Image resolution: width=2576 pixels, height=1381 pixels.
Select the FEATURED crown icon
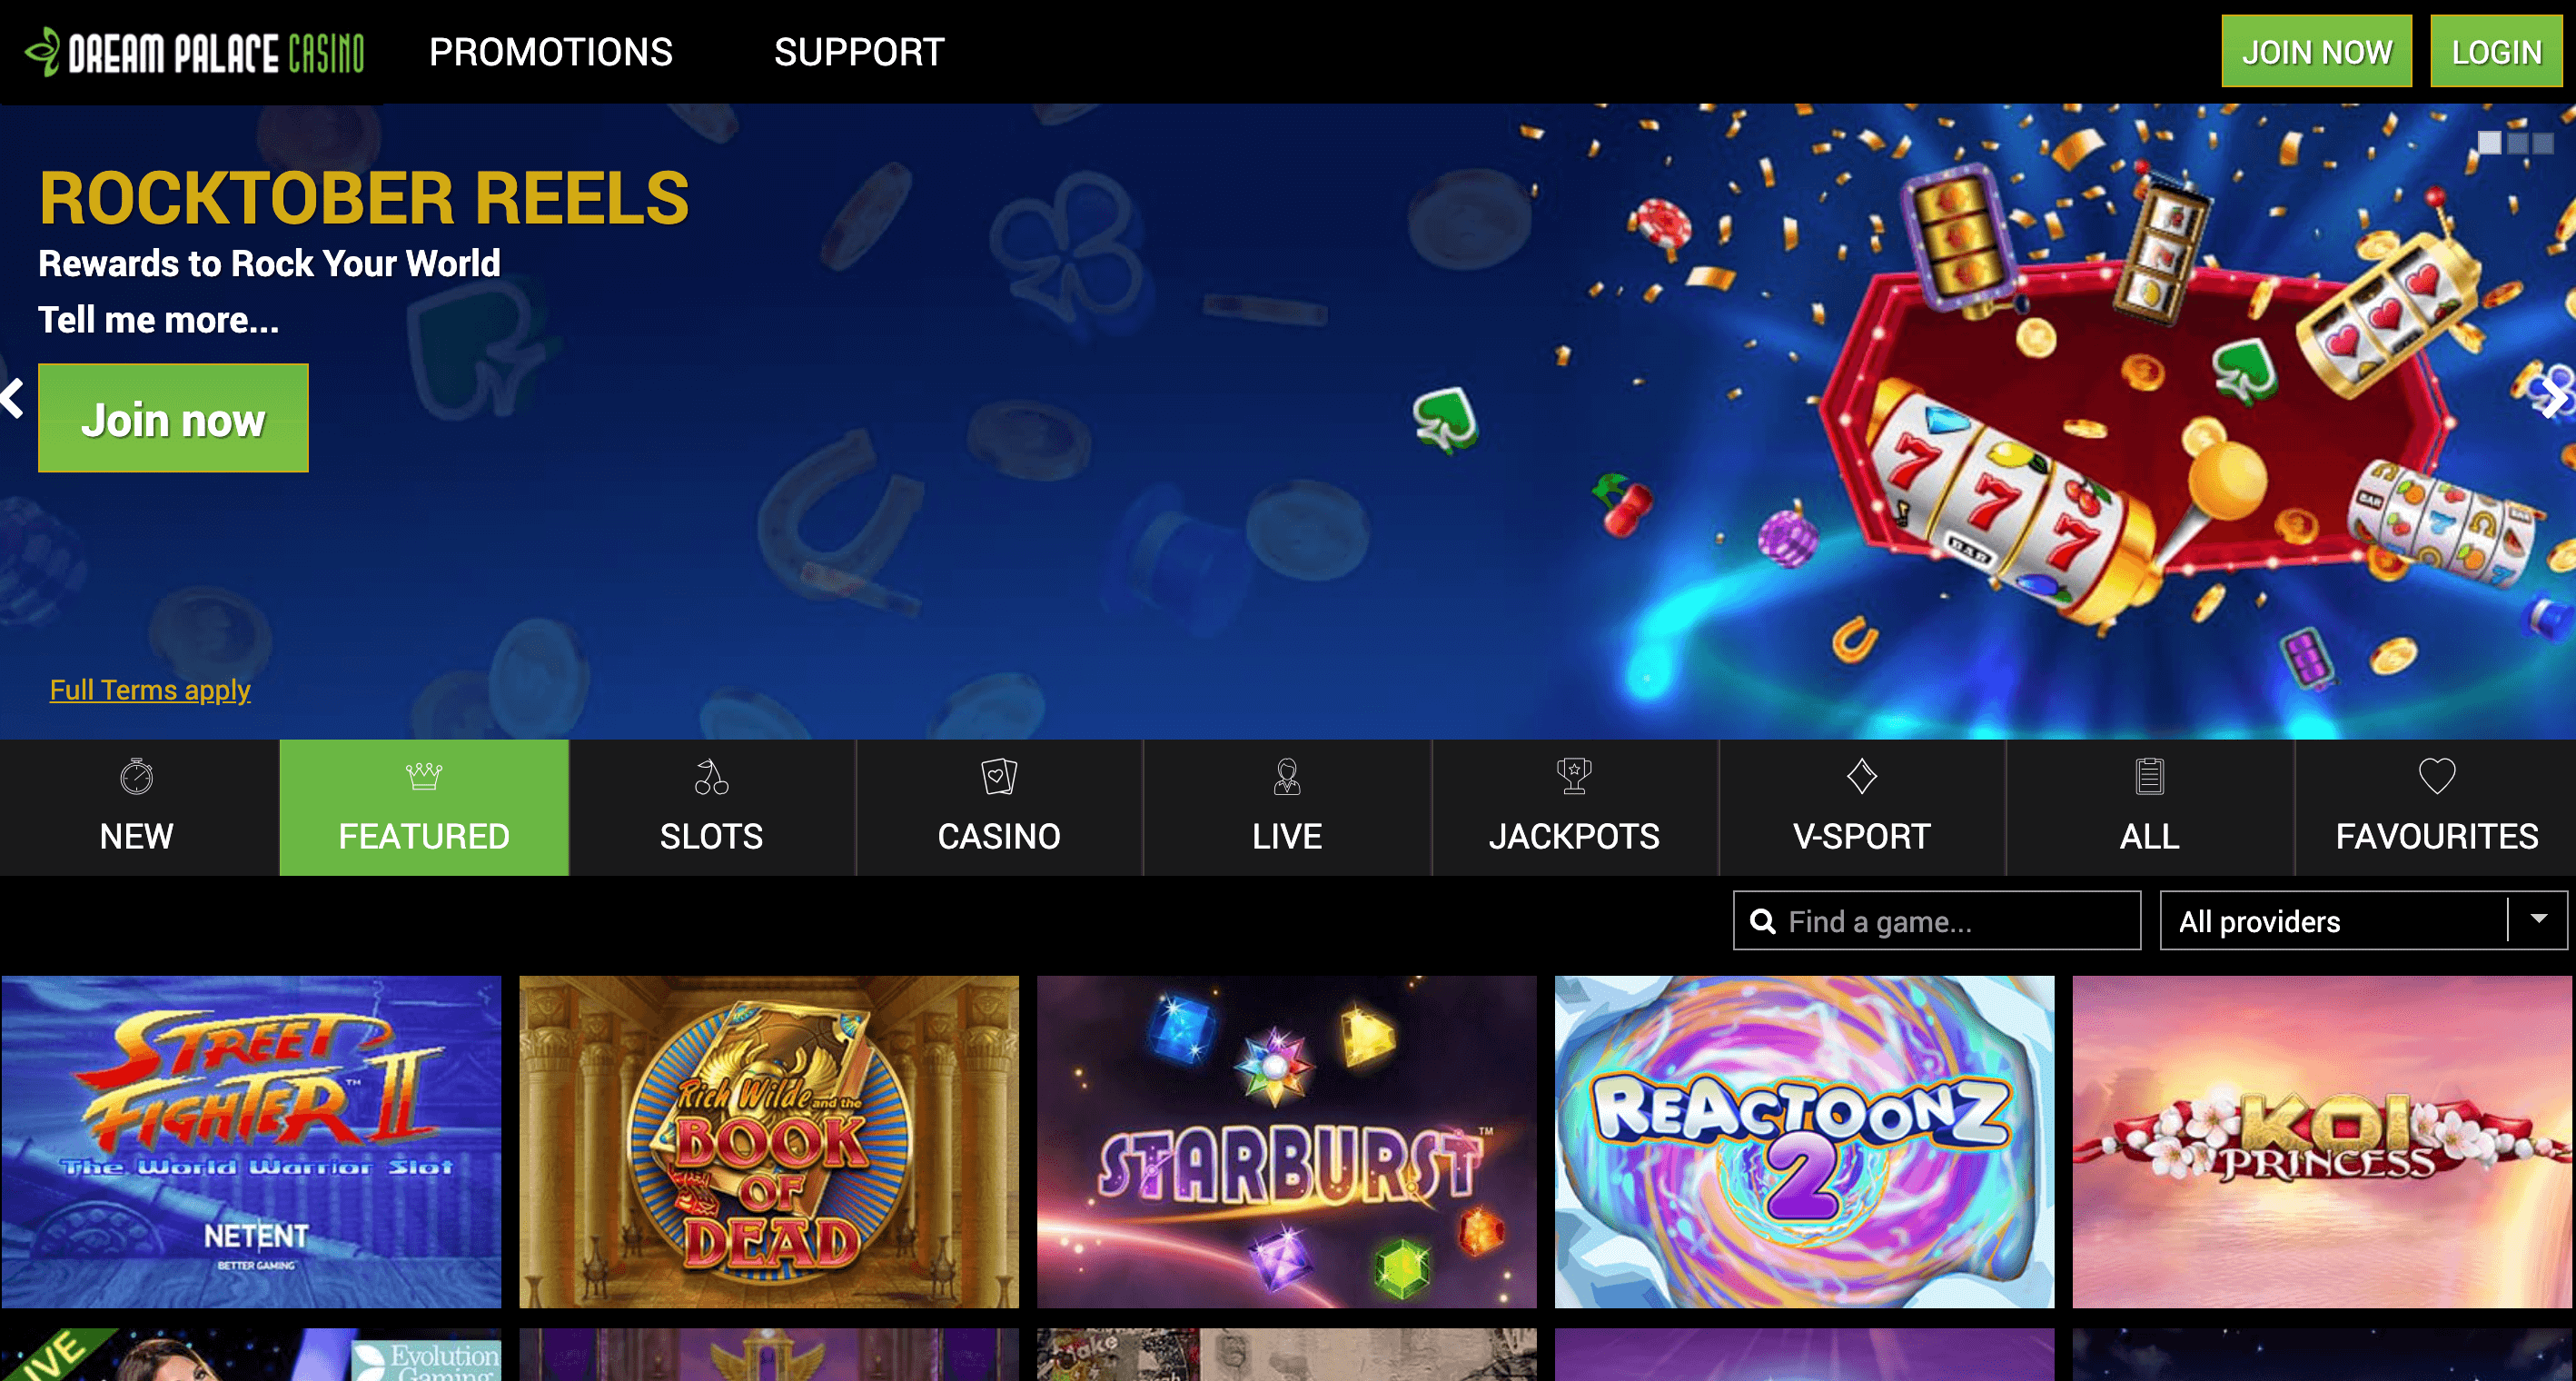pos(424,776)
